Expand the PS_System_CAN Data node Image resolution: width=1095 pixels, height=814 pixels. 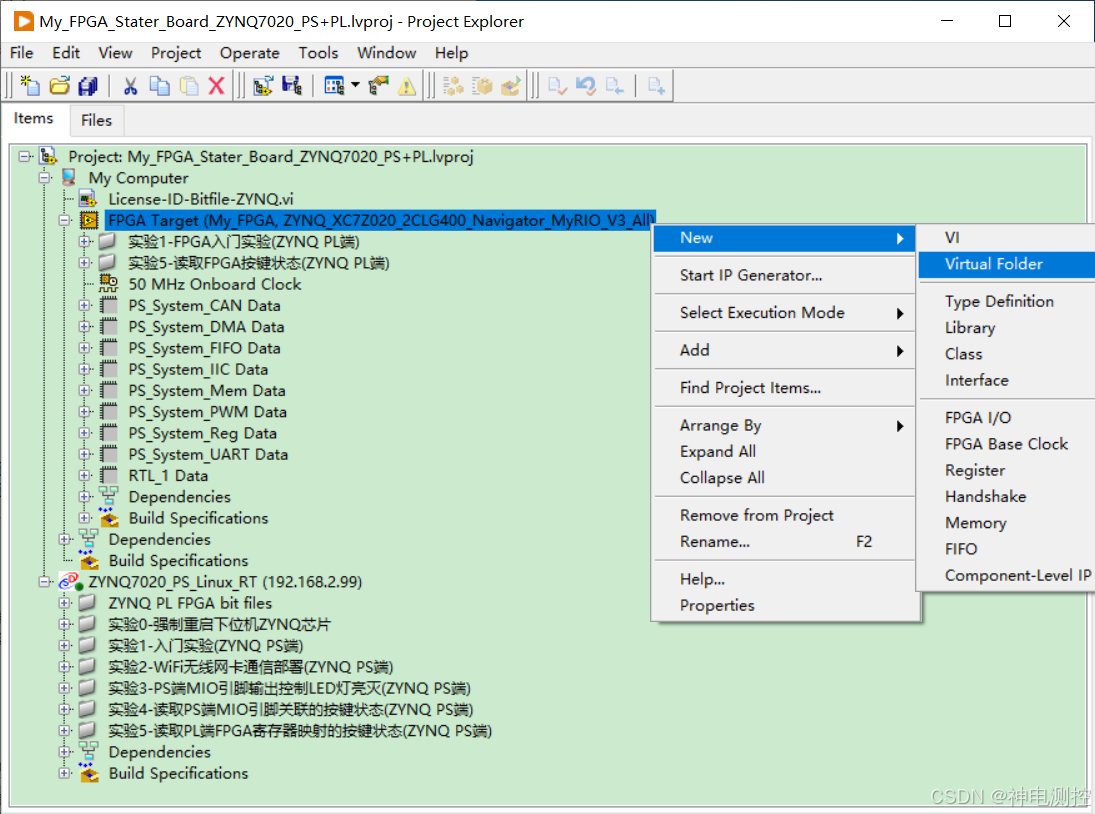point(84,305)
